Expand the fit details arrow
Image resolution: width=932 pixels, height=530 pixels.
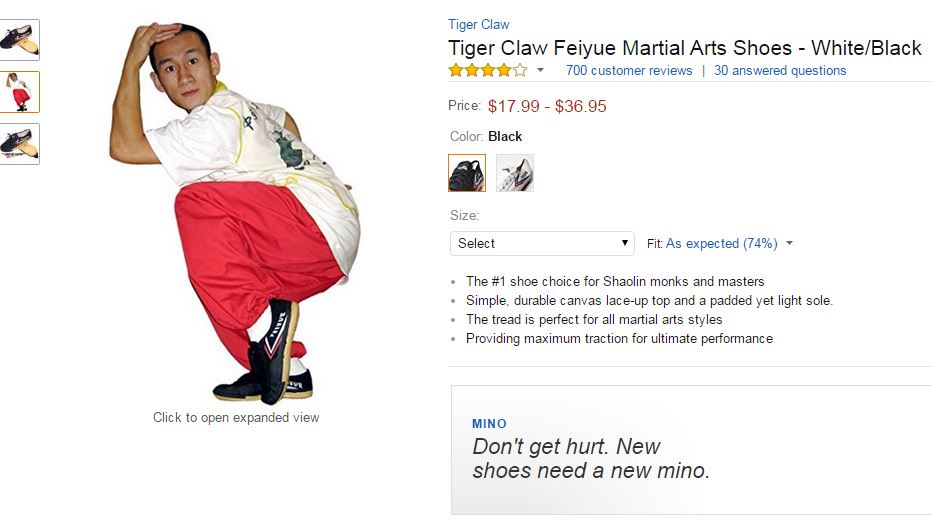pyautogui.click(x=790, y=243)
